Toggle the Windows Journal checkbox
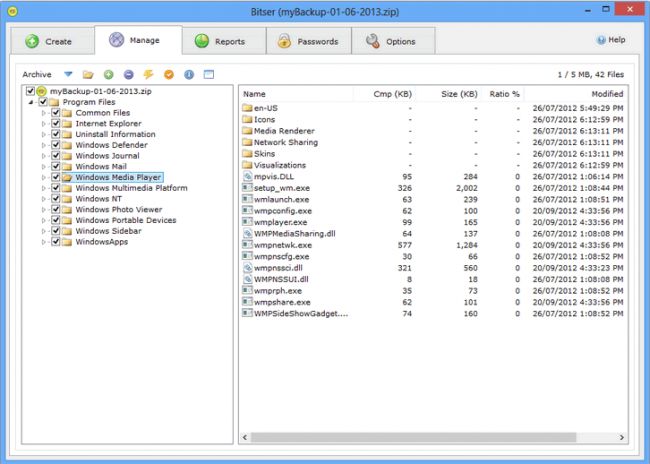The height and width of the screenshot is (464, 650). tap(56, 155)
